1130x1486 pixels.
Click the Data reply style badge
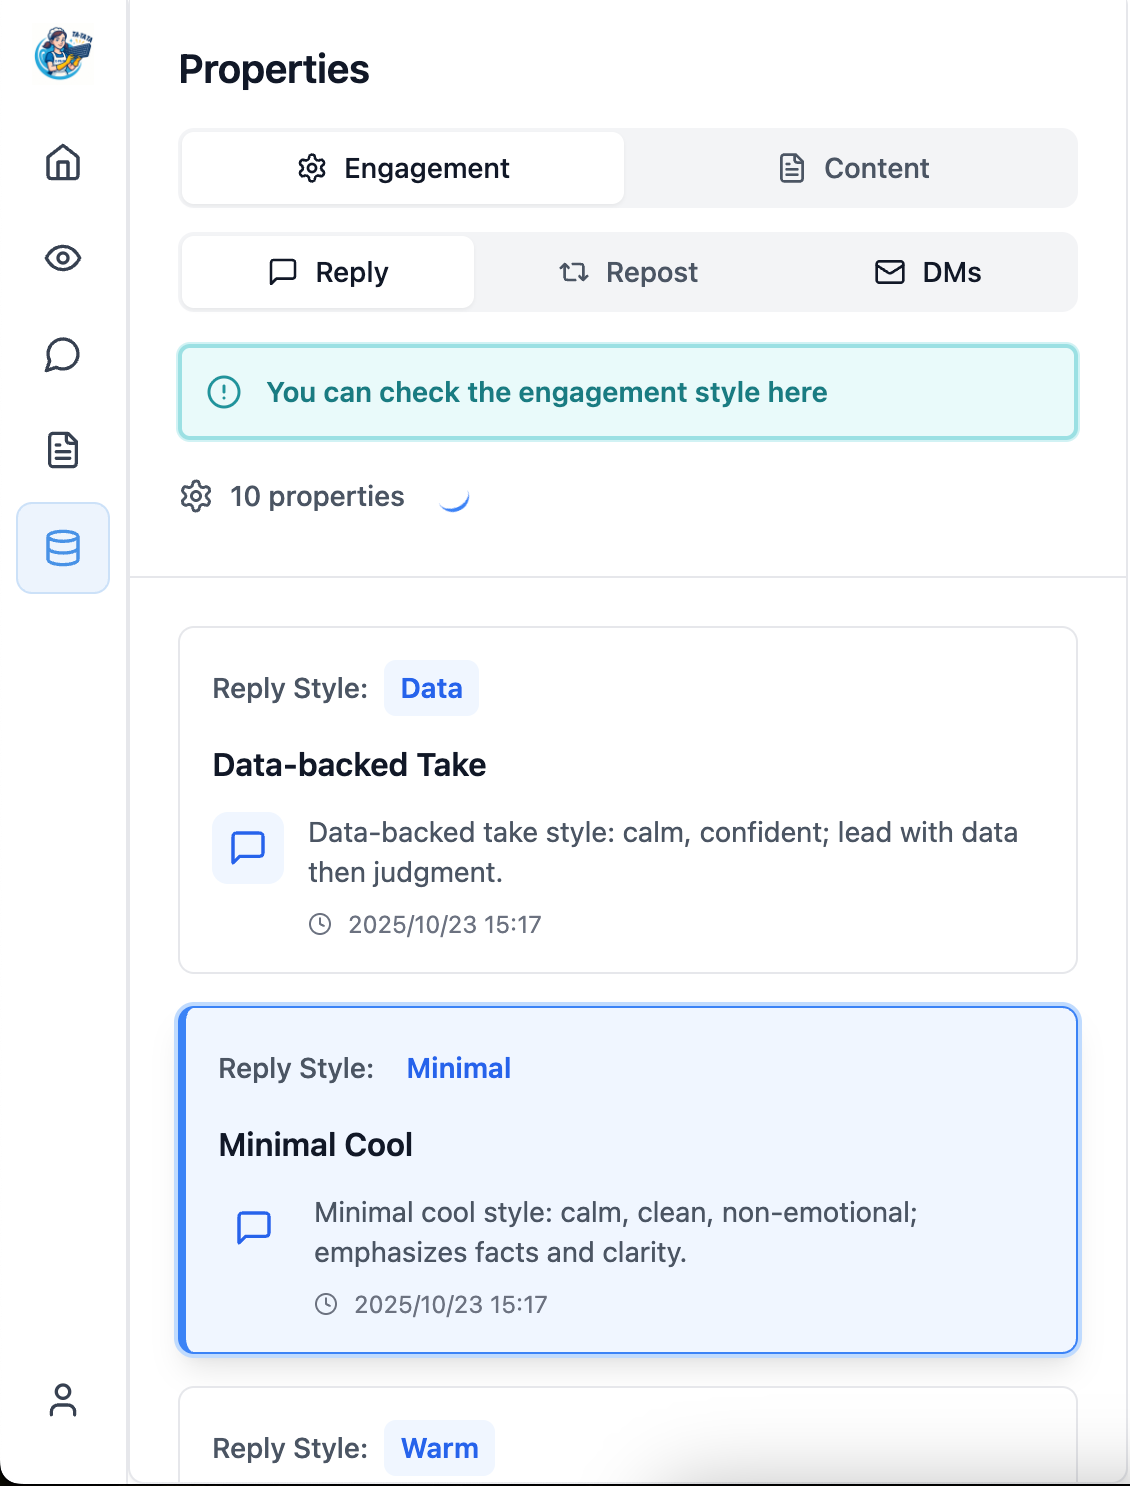pos(431,688)
